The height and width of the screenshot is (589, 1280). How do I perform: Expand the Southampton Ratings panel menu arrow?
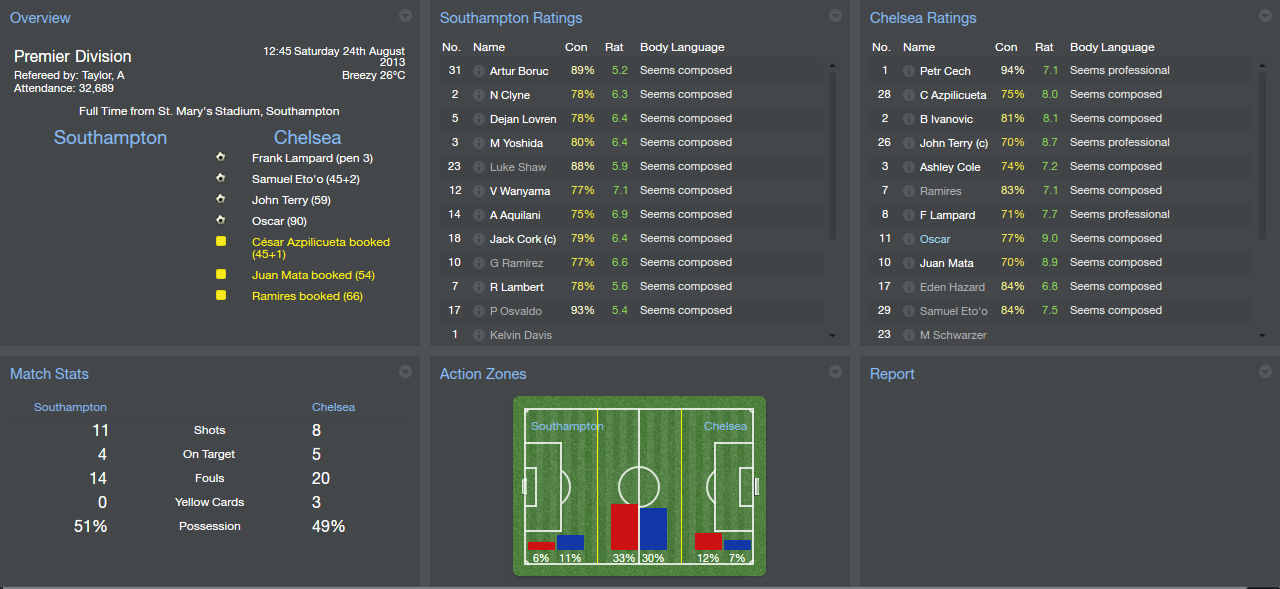835,16
